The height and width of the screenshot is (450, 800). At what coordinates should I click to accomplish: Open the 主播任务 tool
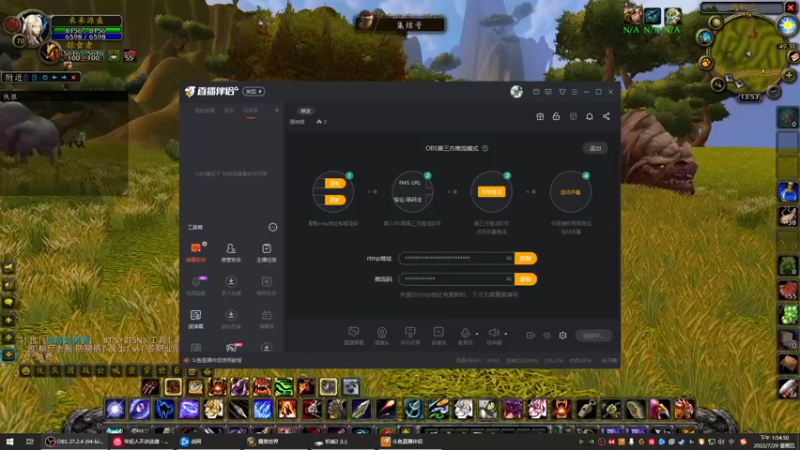(x=266, y=252)
